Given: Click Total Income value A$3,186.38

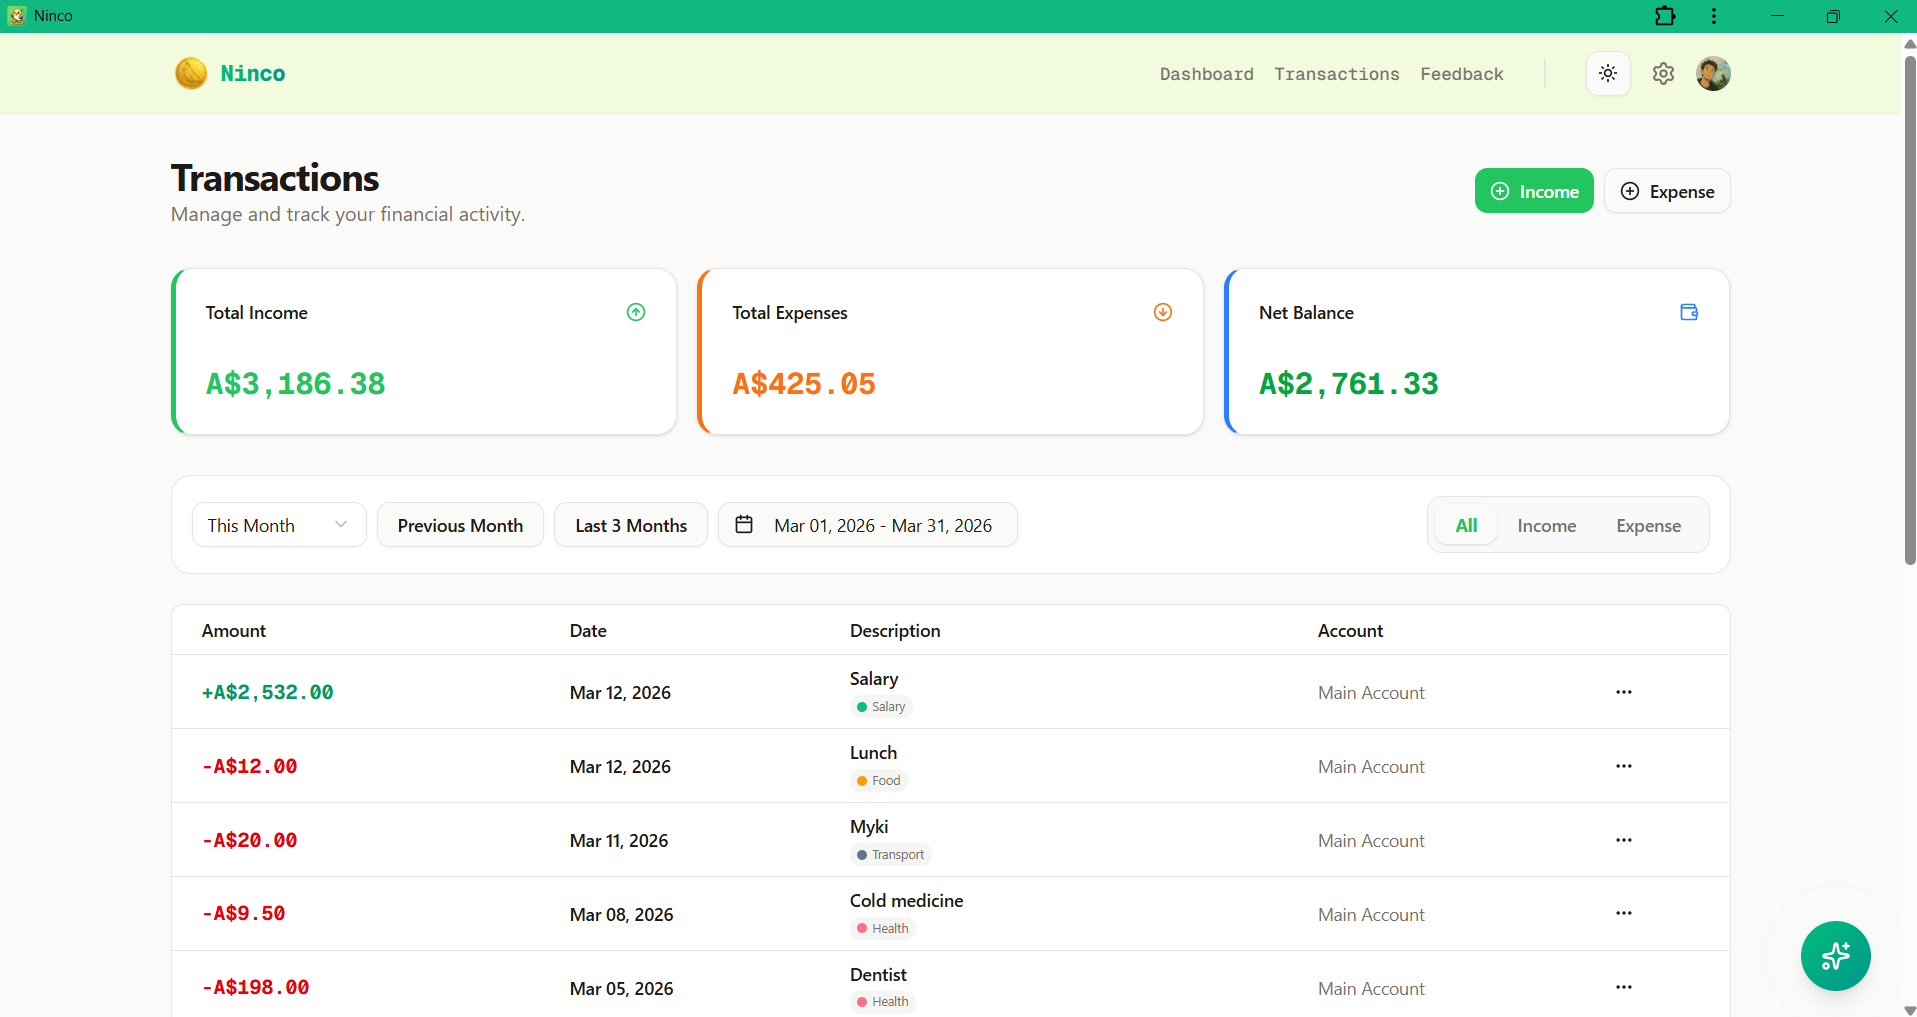Looking at the screenshot, I should tap(296, 384).
